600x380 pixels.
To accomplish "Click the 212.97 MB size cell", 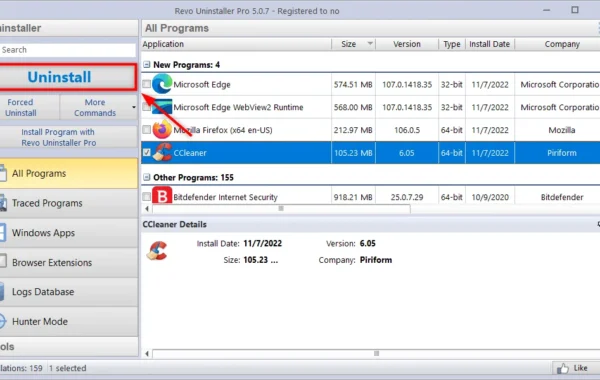I will [353, 130].
